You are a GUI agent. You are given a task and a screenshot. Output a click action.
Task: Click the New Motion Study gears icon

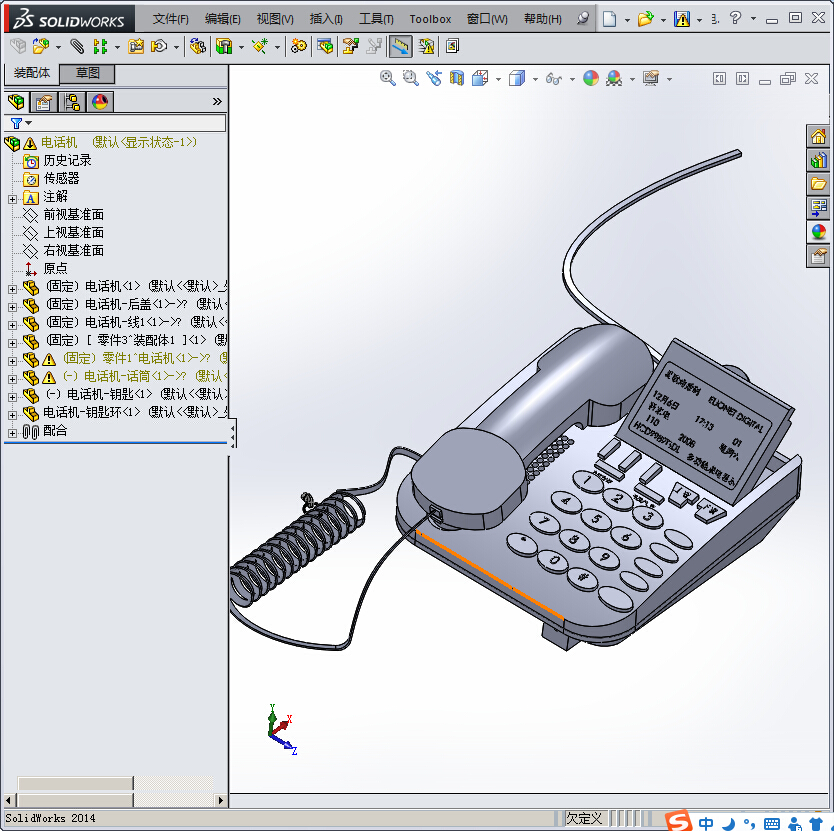pos(298,46)
